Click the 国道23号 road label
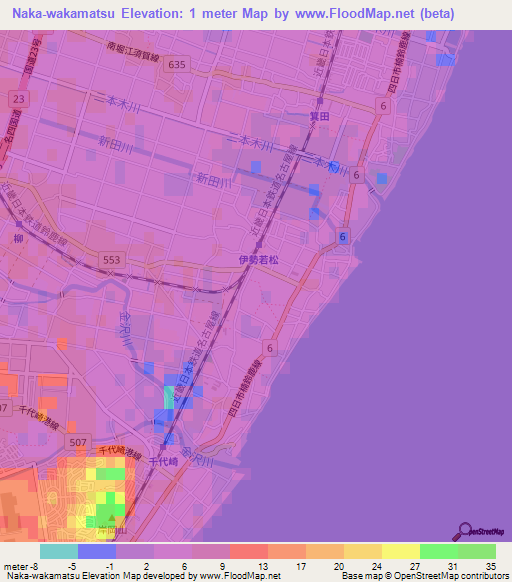The image size is (512, 582). click(x=33, y=56)
